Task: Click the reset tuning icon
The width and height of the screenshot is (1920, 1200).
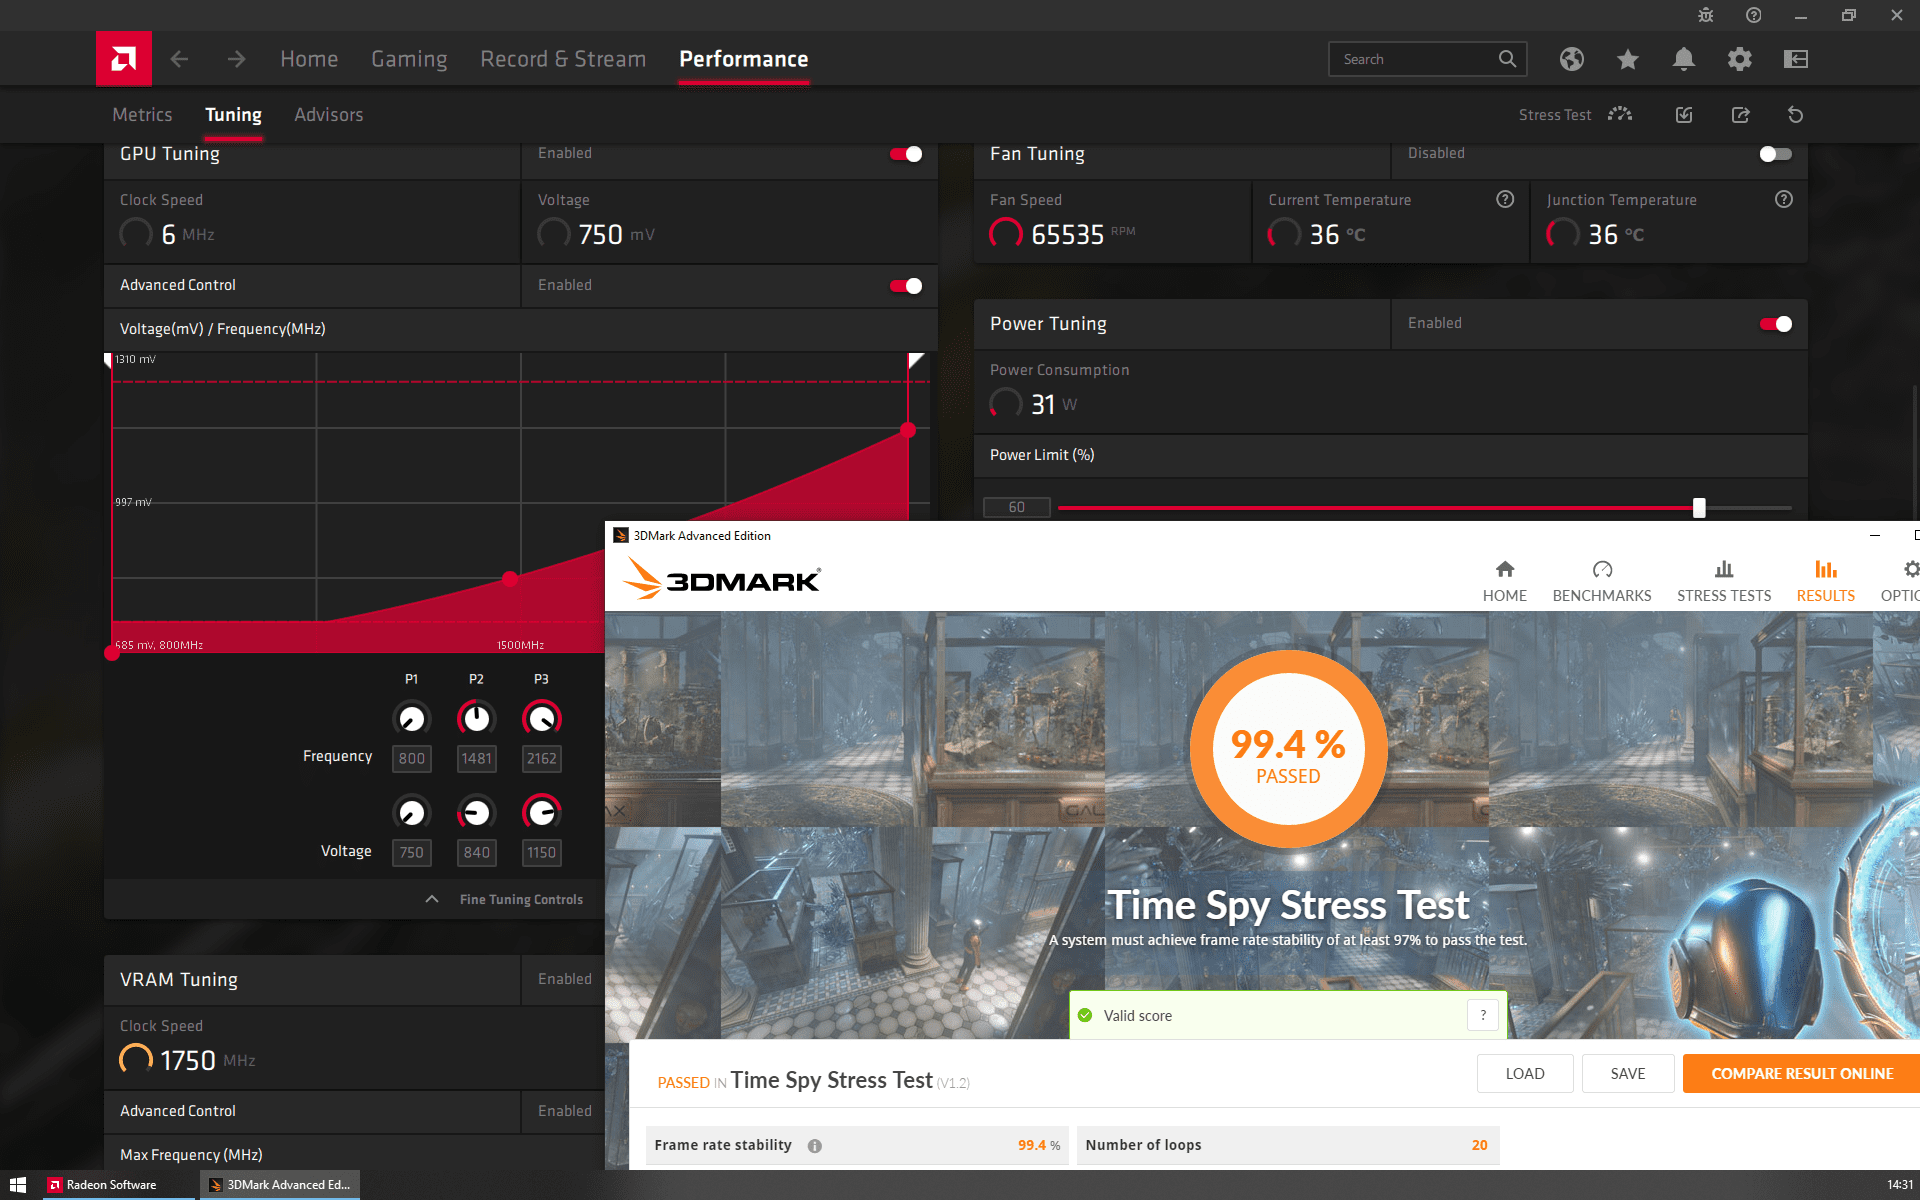Action: (x=1796, y=115)
